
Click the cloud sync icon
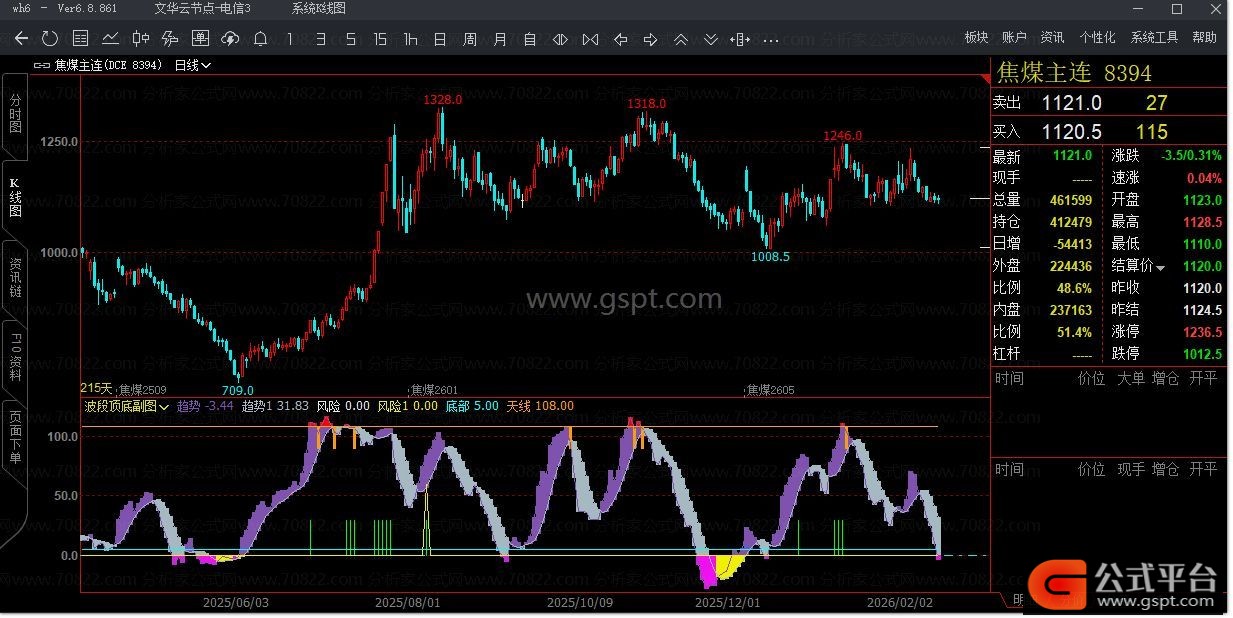230,39
